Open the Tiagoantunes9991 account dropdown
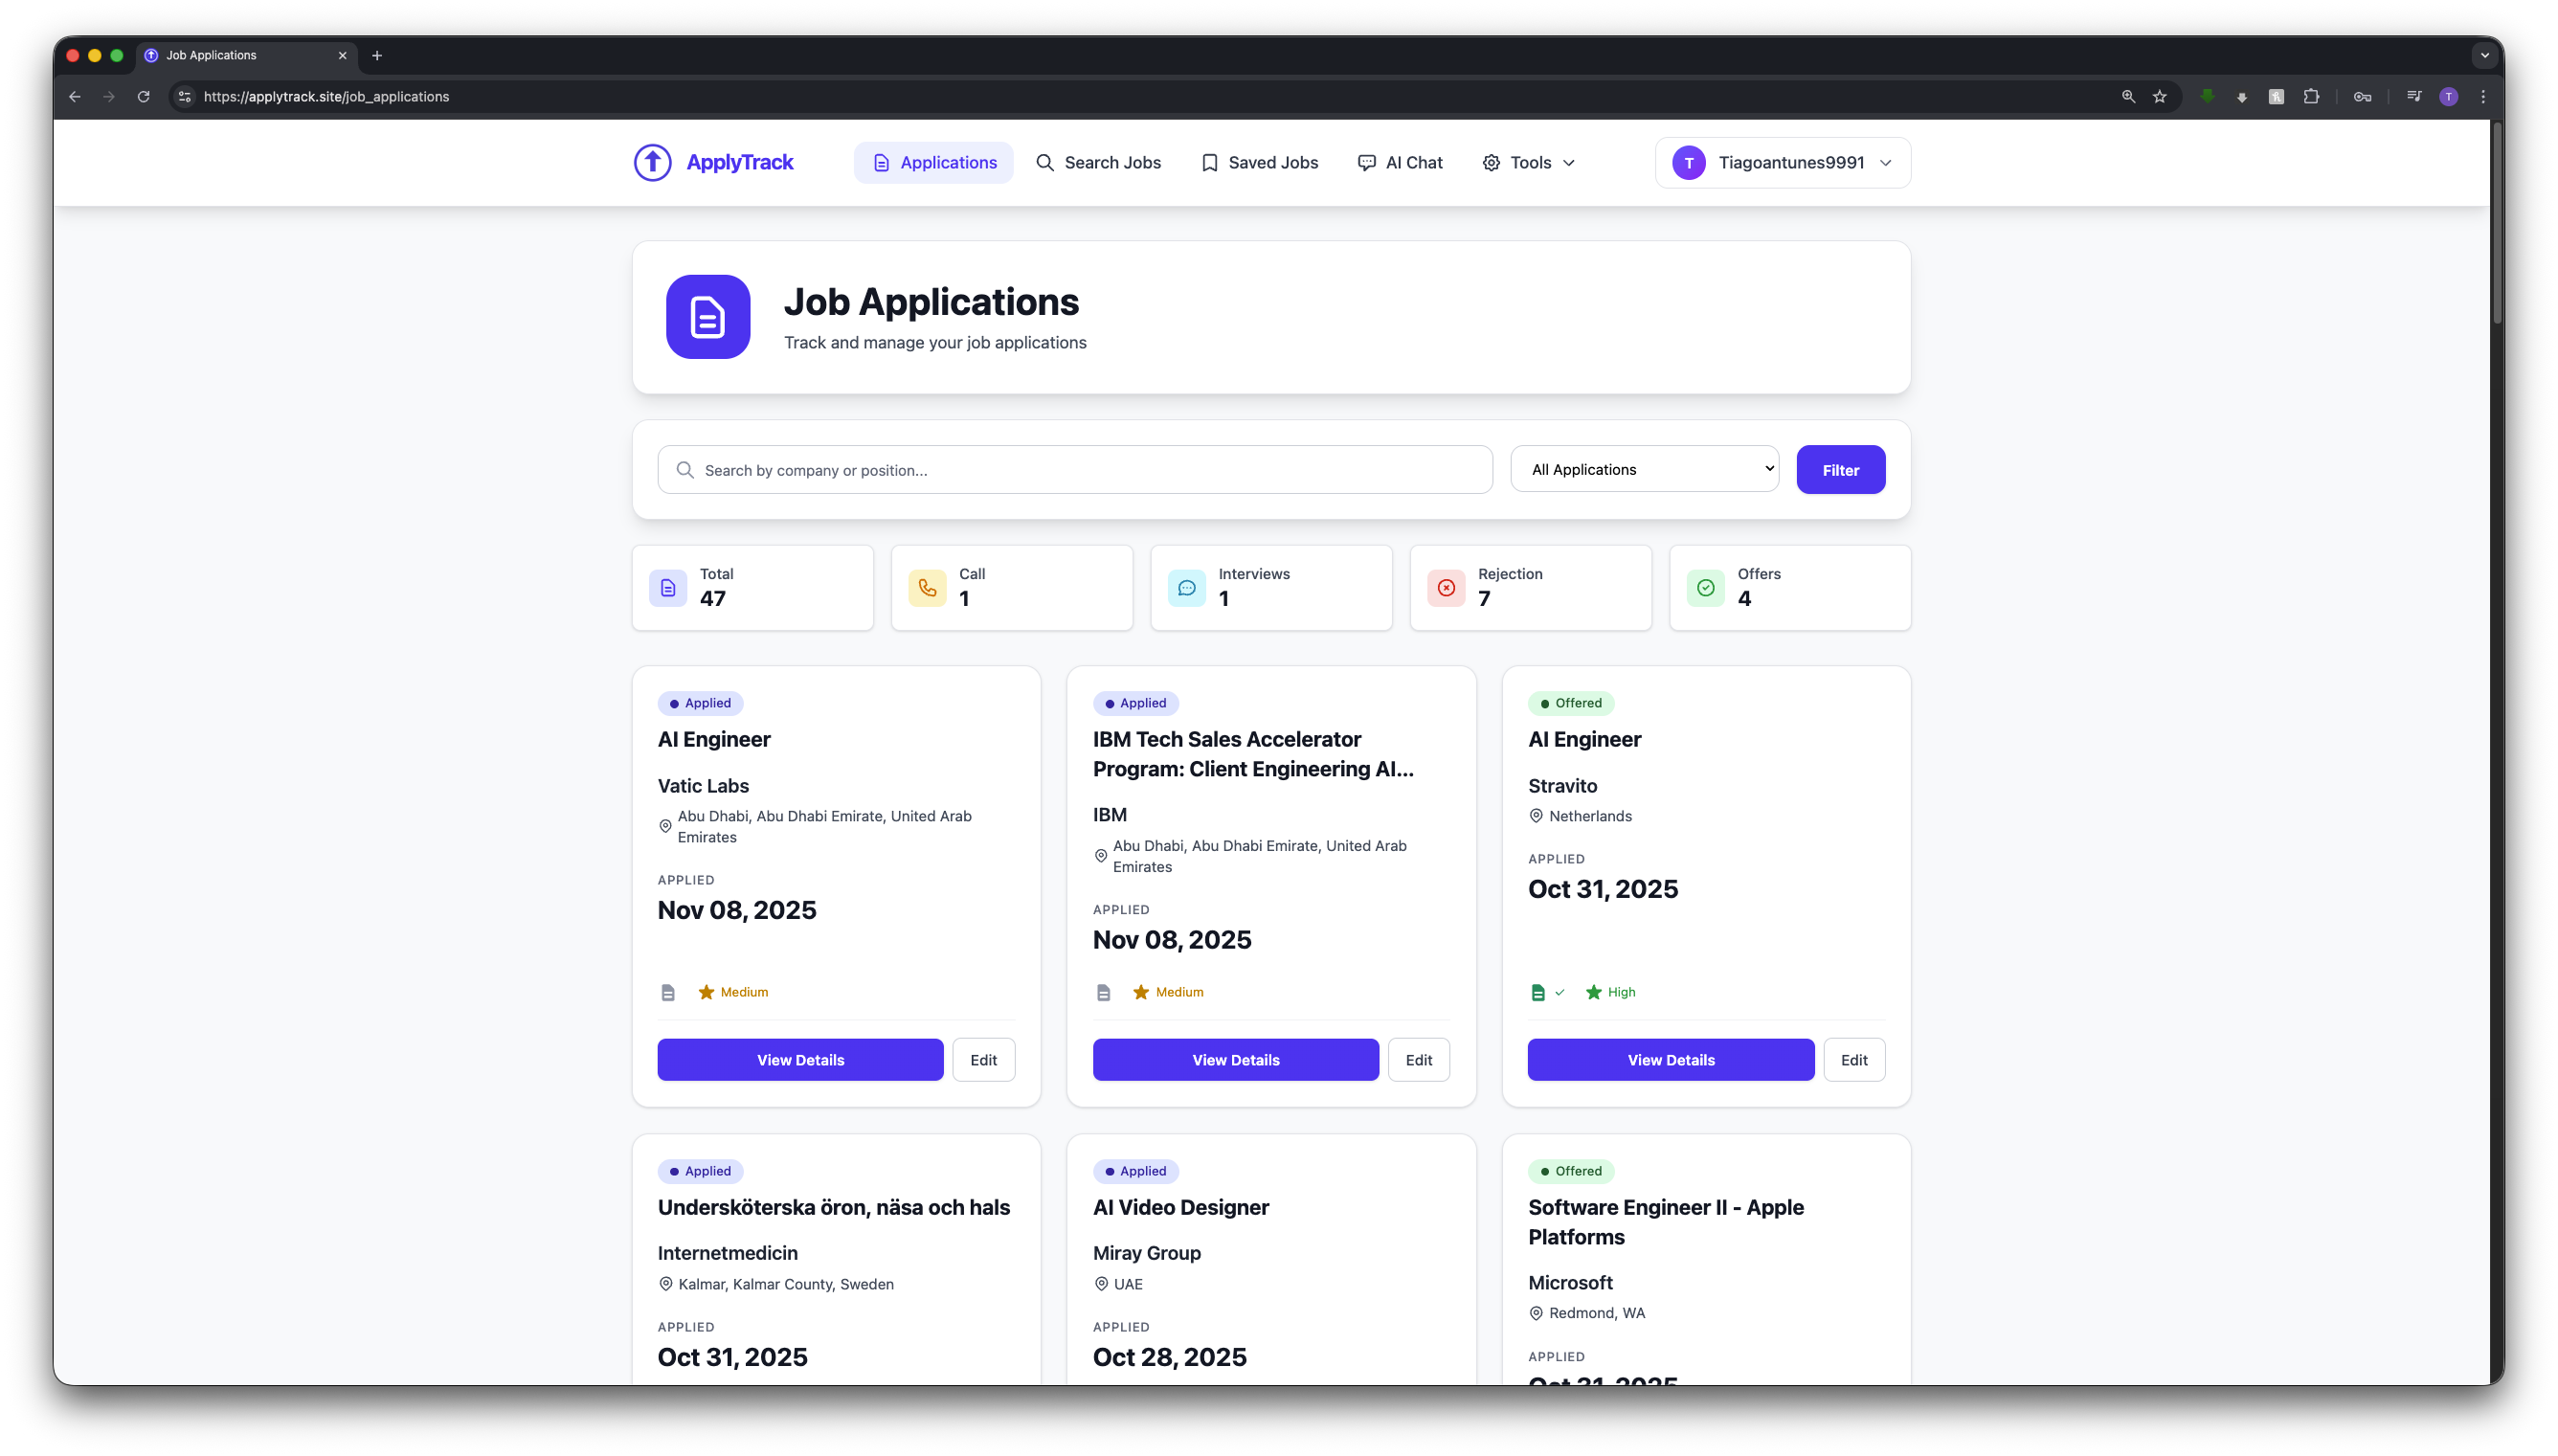2558x1456 pixels. [x=1781, y=162]
